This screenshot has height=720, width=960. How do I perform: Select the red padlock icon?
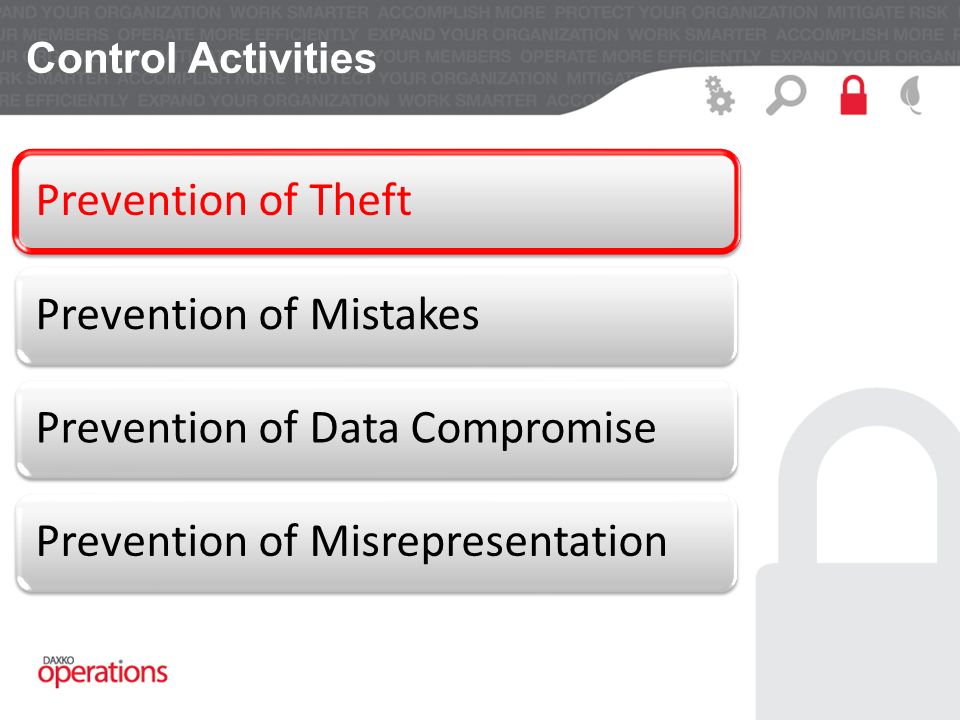coord(853,95)
